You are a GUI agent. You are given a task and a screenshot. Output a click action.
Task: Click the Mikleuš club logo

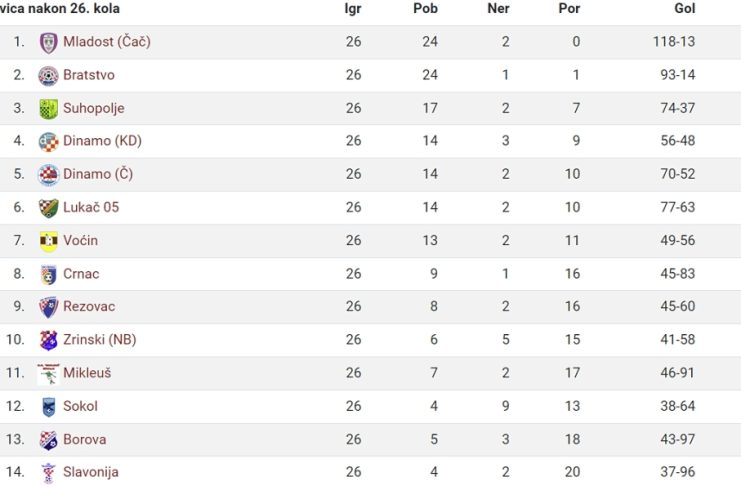48,374
